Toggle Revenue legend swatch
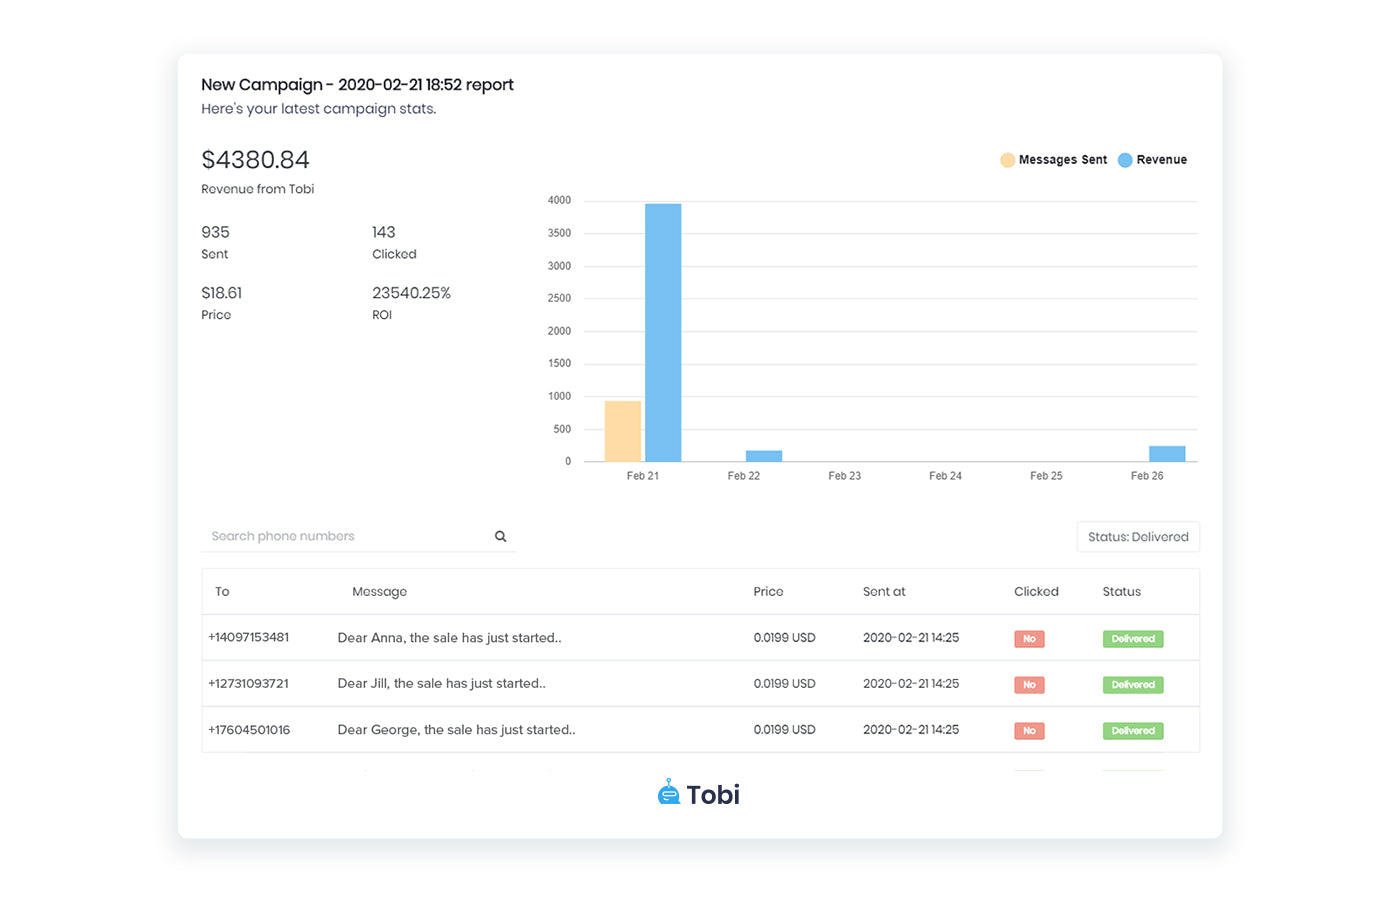Viewport: 1400px width, 900px height. pyautogui.click(x=1125, y=160)
